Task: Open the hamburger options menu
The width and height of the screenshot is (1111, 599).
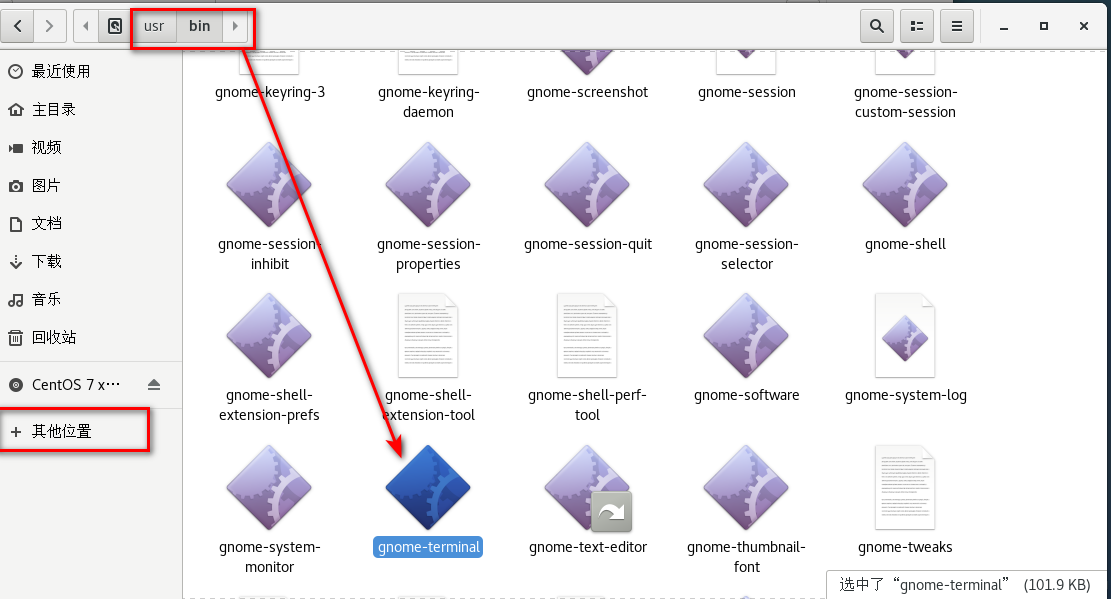Action: (957, 26)
